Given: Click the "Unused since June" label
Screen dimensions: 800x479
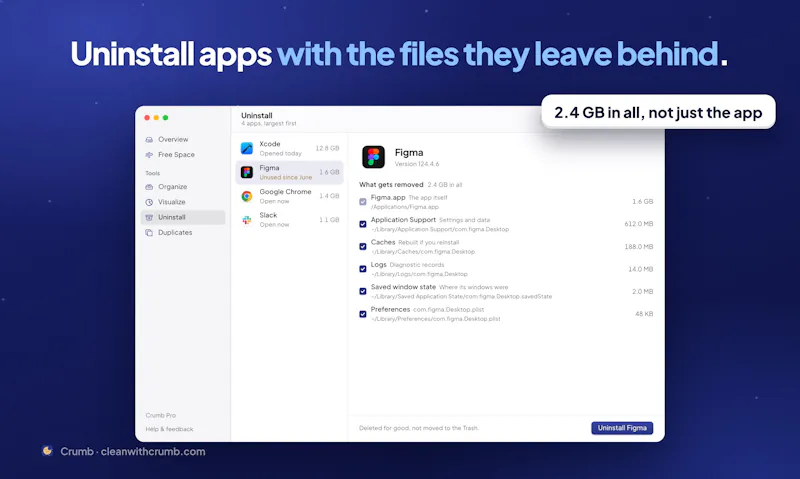Looking at the screenshot, I should point(286,178).
